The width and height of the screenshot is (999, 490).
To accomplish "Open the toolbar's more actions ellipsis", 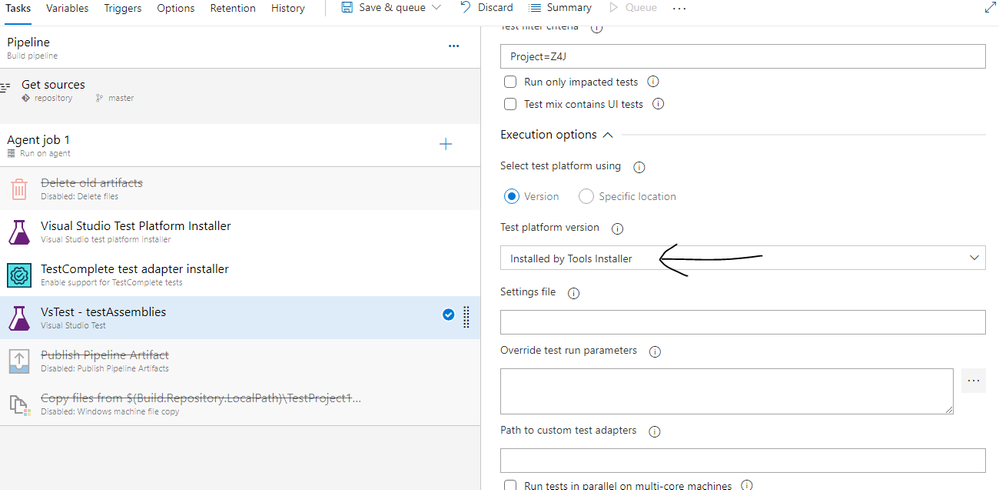I will click(680, 8).
